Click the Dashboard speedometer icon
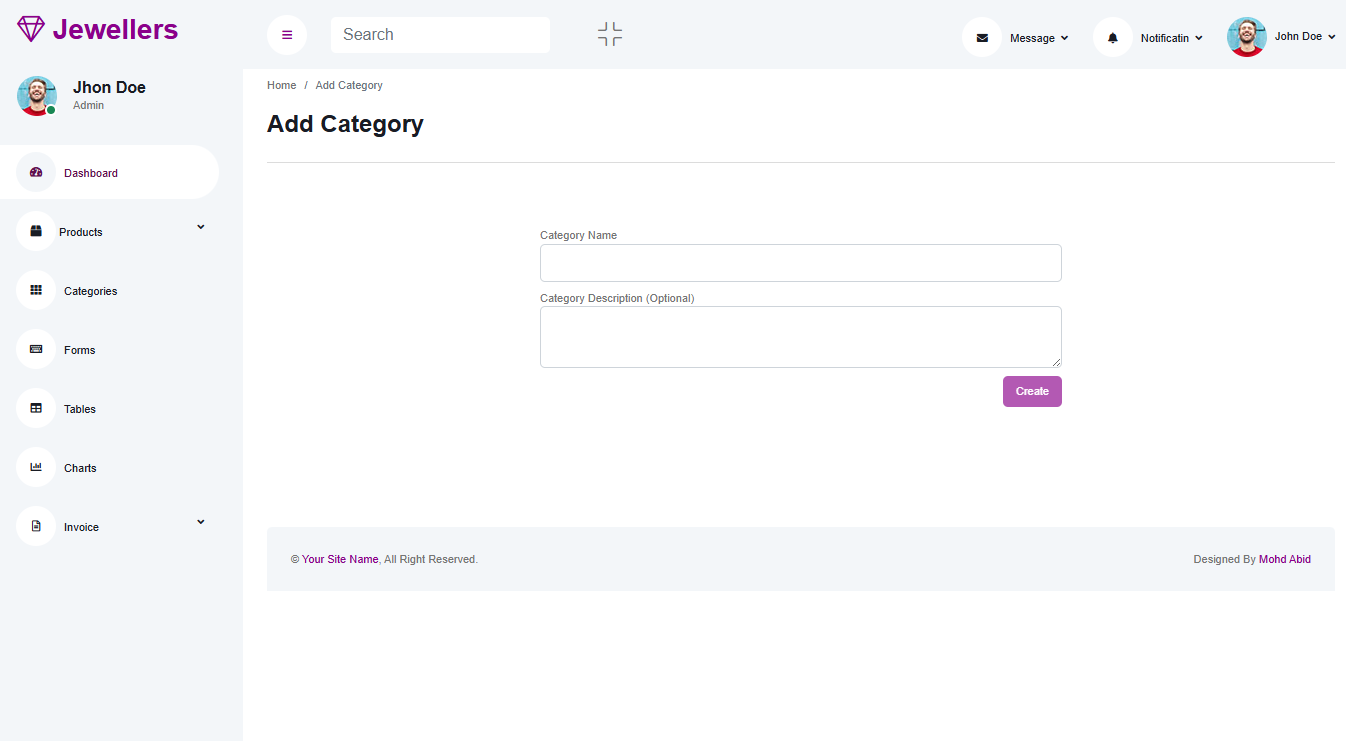This screenshot has width=1346, height=741. pos(36,172)
